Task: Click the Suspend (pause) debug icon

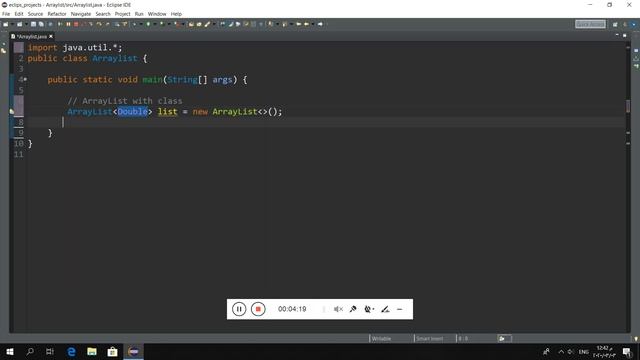Action: click(68, 24)
